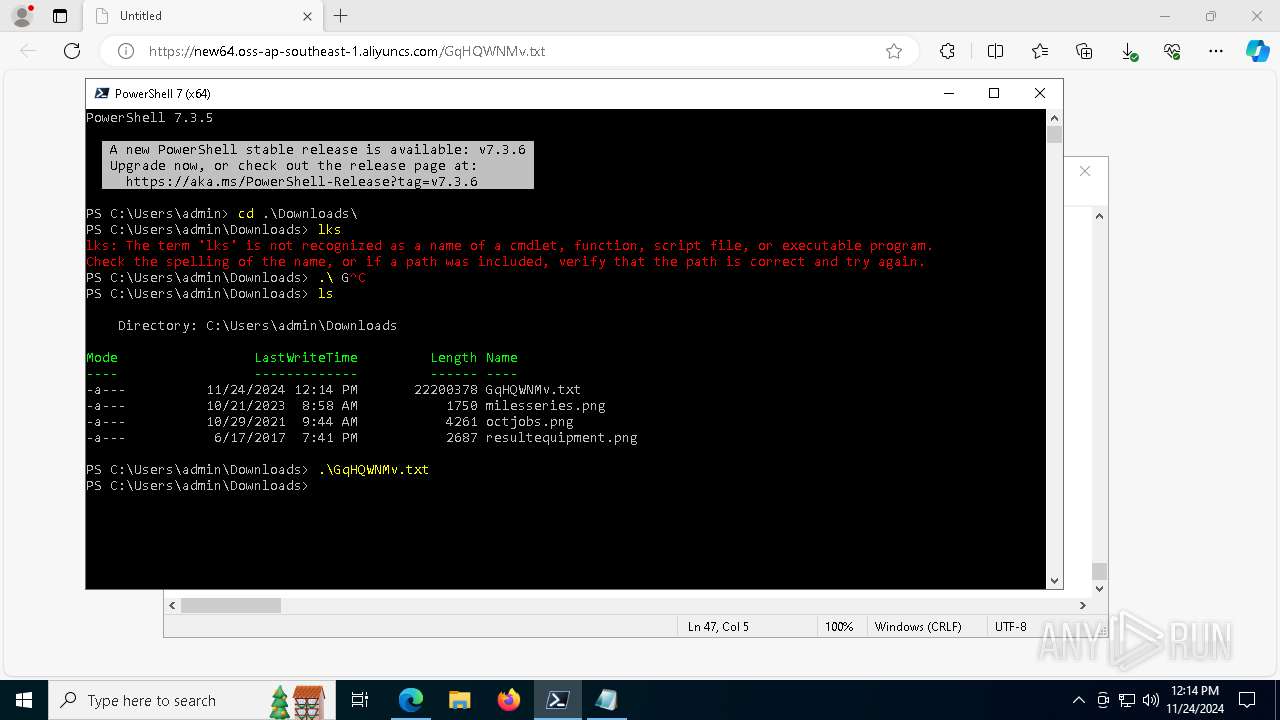Click the holiday search highlight icon
This screenshot has height=720, width=1280.
tap(298, 701)
